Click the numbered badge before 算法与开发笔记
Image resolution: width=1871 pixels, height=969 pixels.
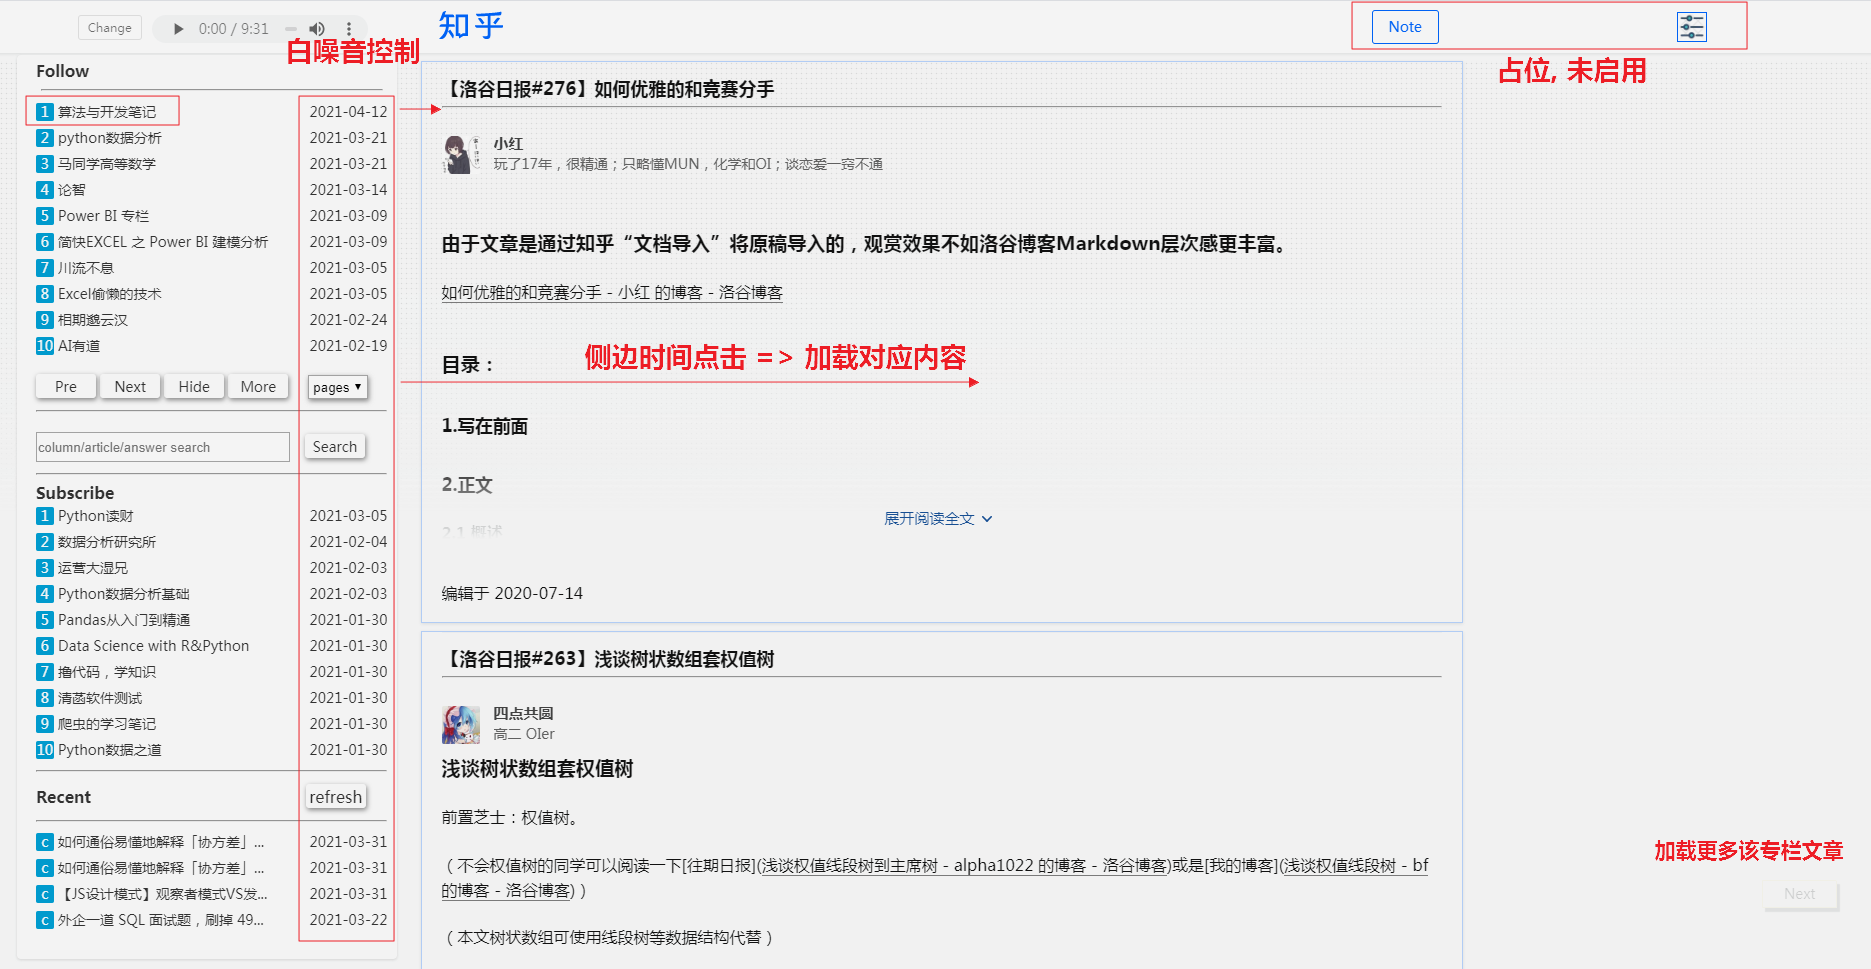[45, 111]
